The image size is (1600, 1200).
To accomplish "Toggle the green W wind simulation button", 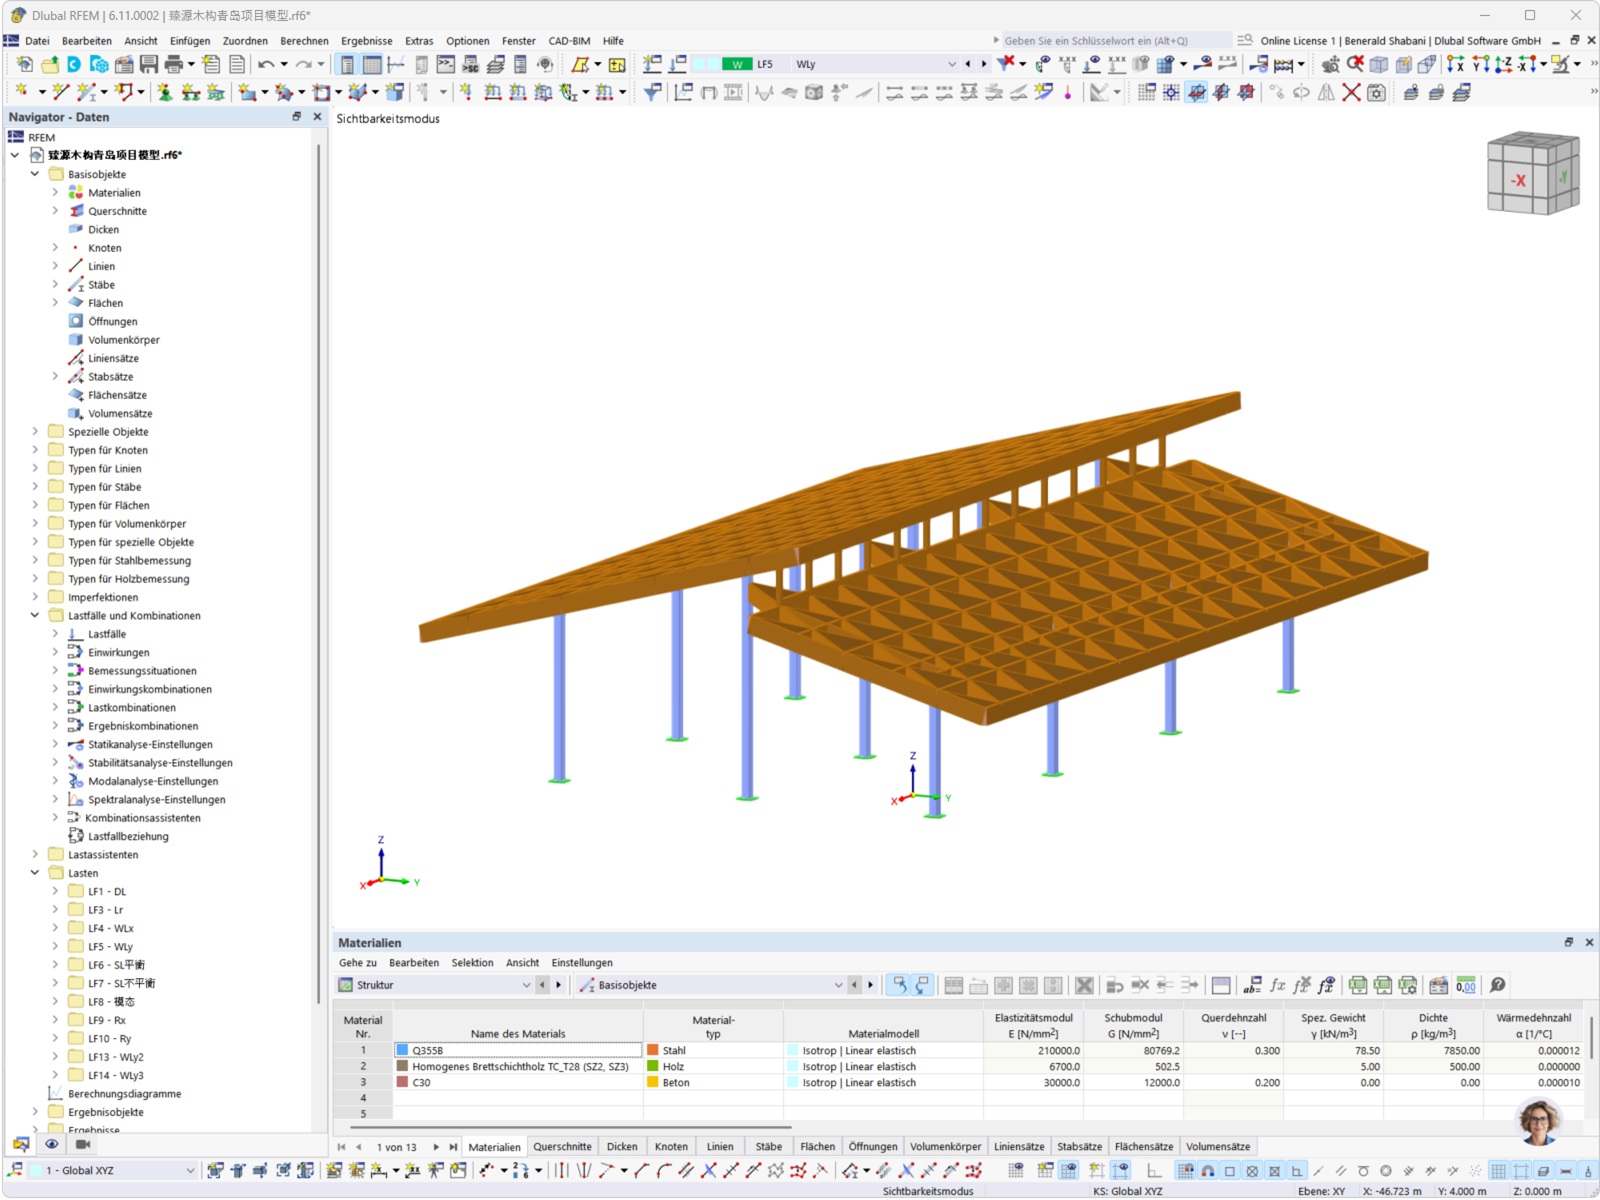I will click(x=736, y=63).
